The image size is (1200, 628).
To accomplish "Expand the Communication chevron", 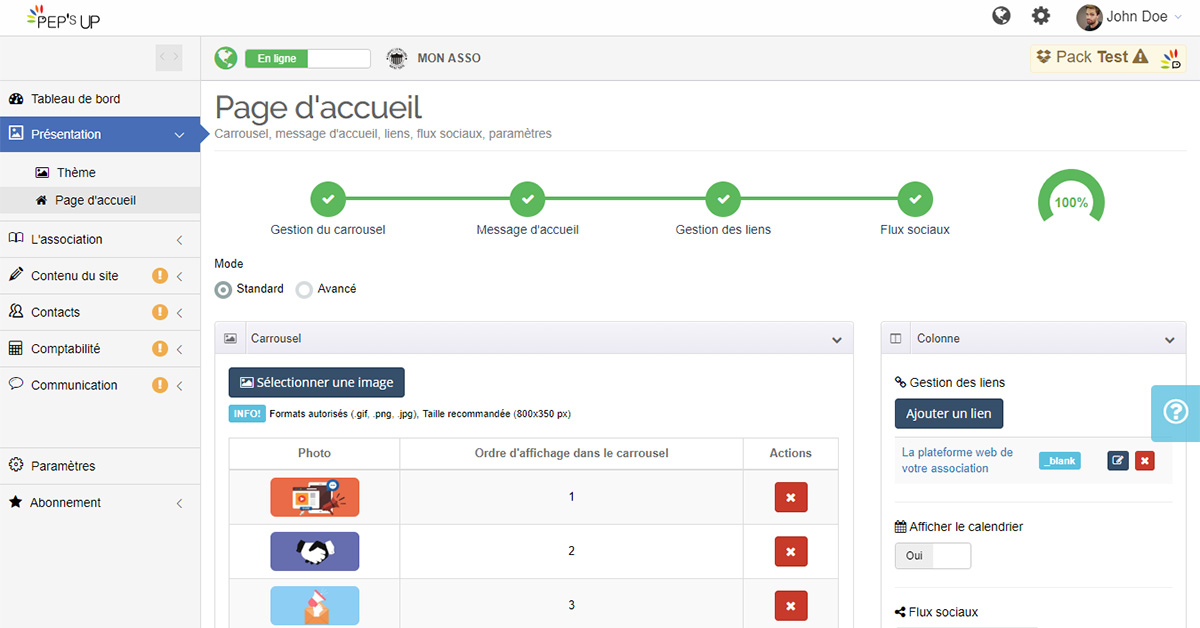I will tap(179, 386).
